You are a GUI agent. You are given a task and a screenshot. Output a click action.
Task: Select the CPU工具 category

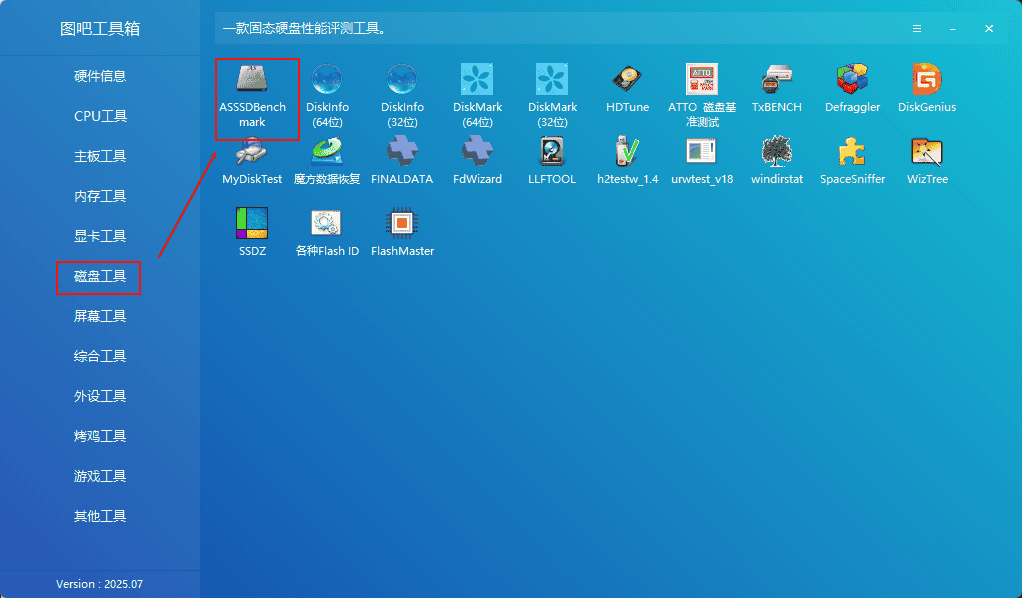tap(100, 116)
